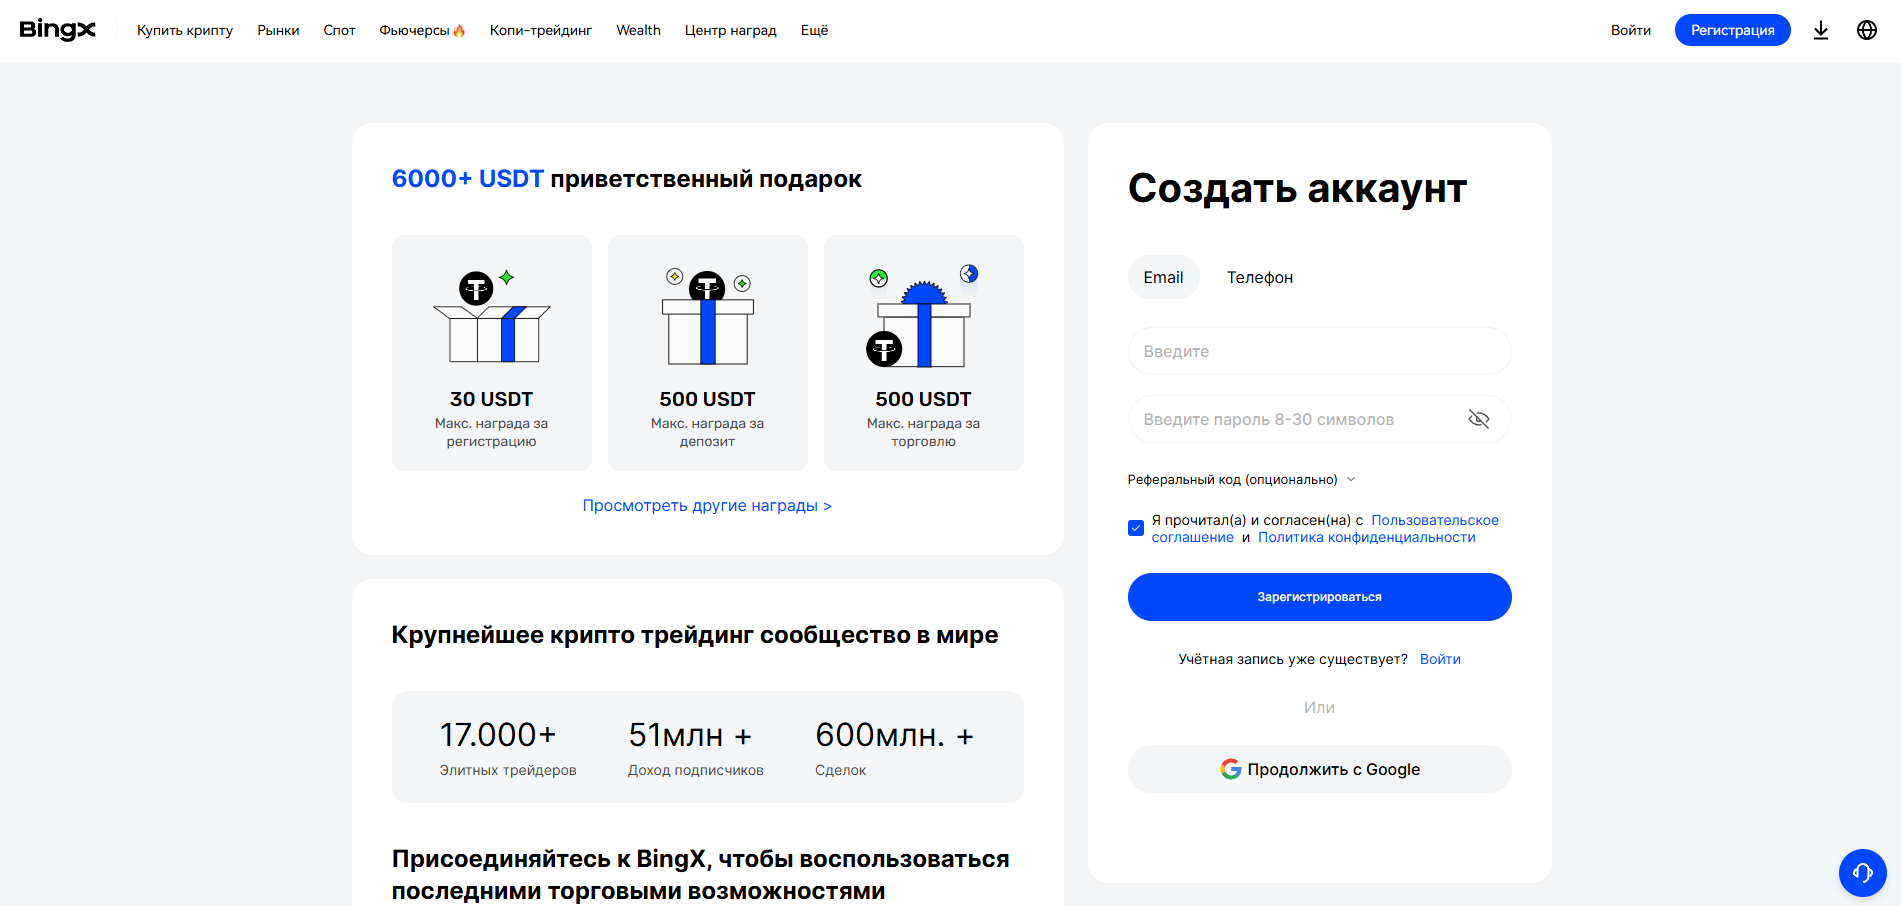1901x906 pixels.
Task: Click the 30 USDT gift box illustration
Action: pyautogui.click(x=492, y=317)
